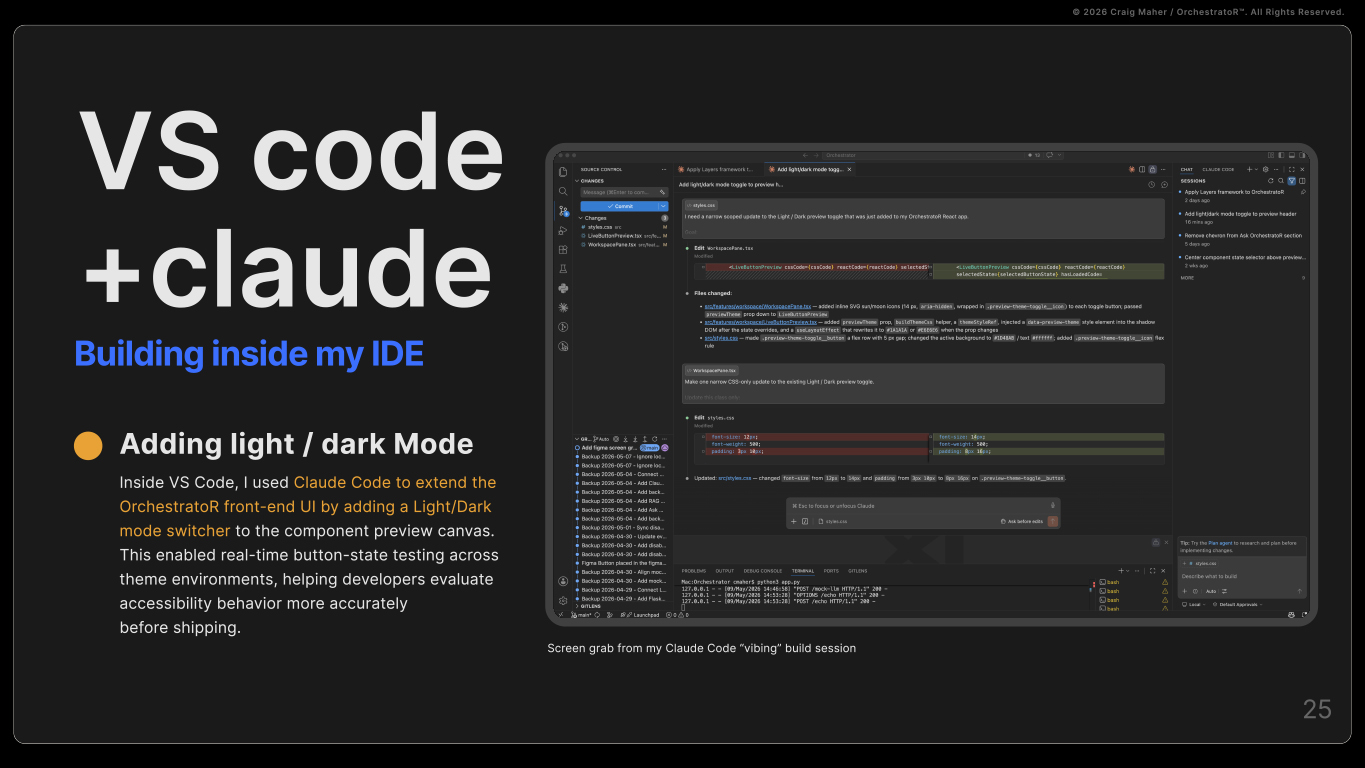This screenshot has width=1365, height=768.
Task: Close the Add light/dark mode toggle tab
Action: 850,170
